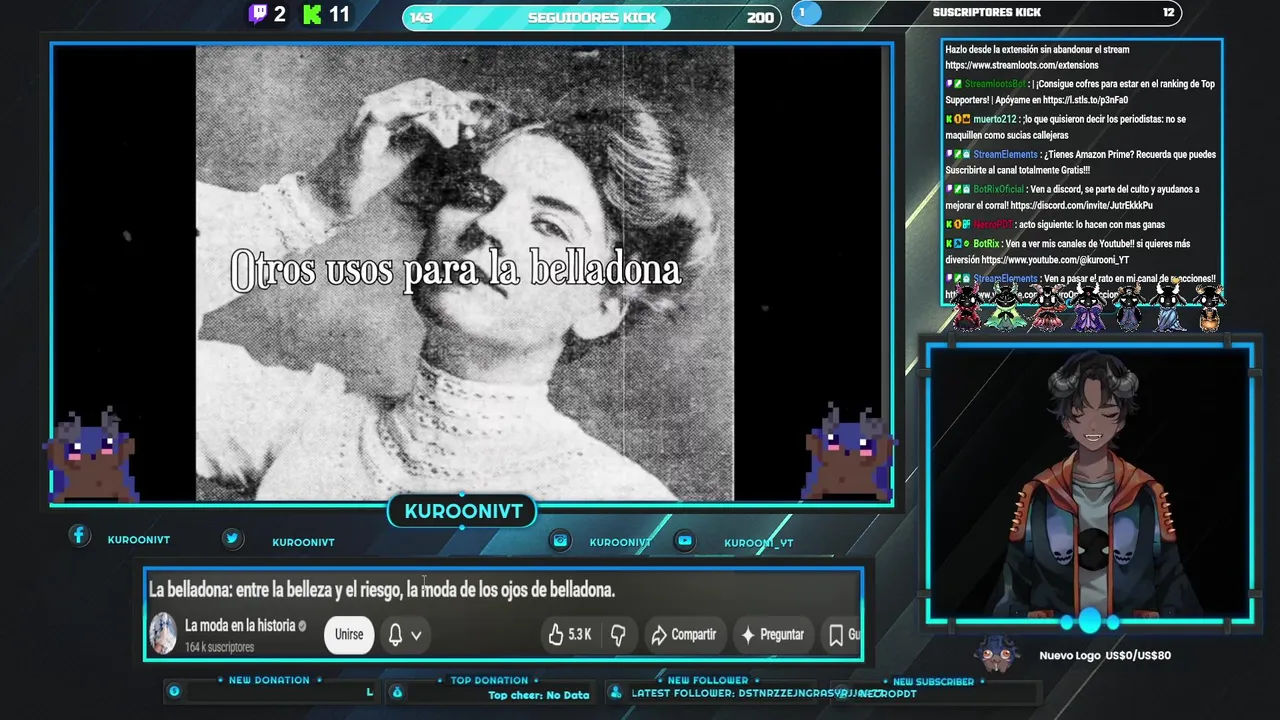The height and width of the screenshot is (720, 1280).
Task: Click the Top Donation money bag icon
Action: pyautogui.click(x=397, y=692)
